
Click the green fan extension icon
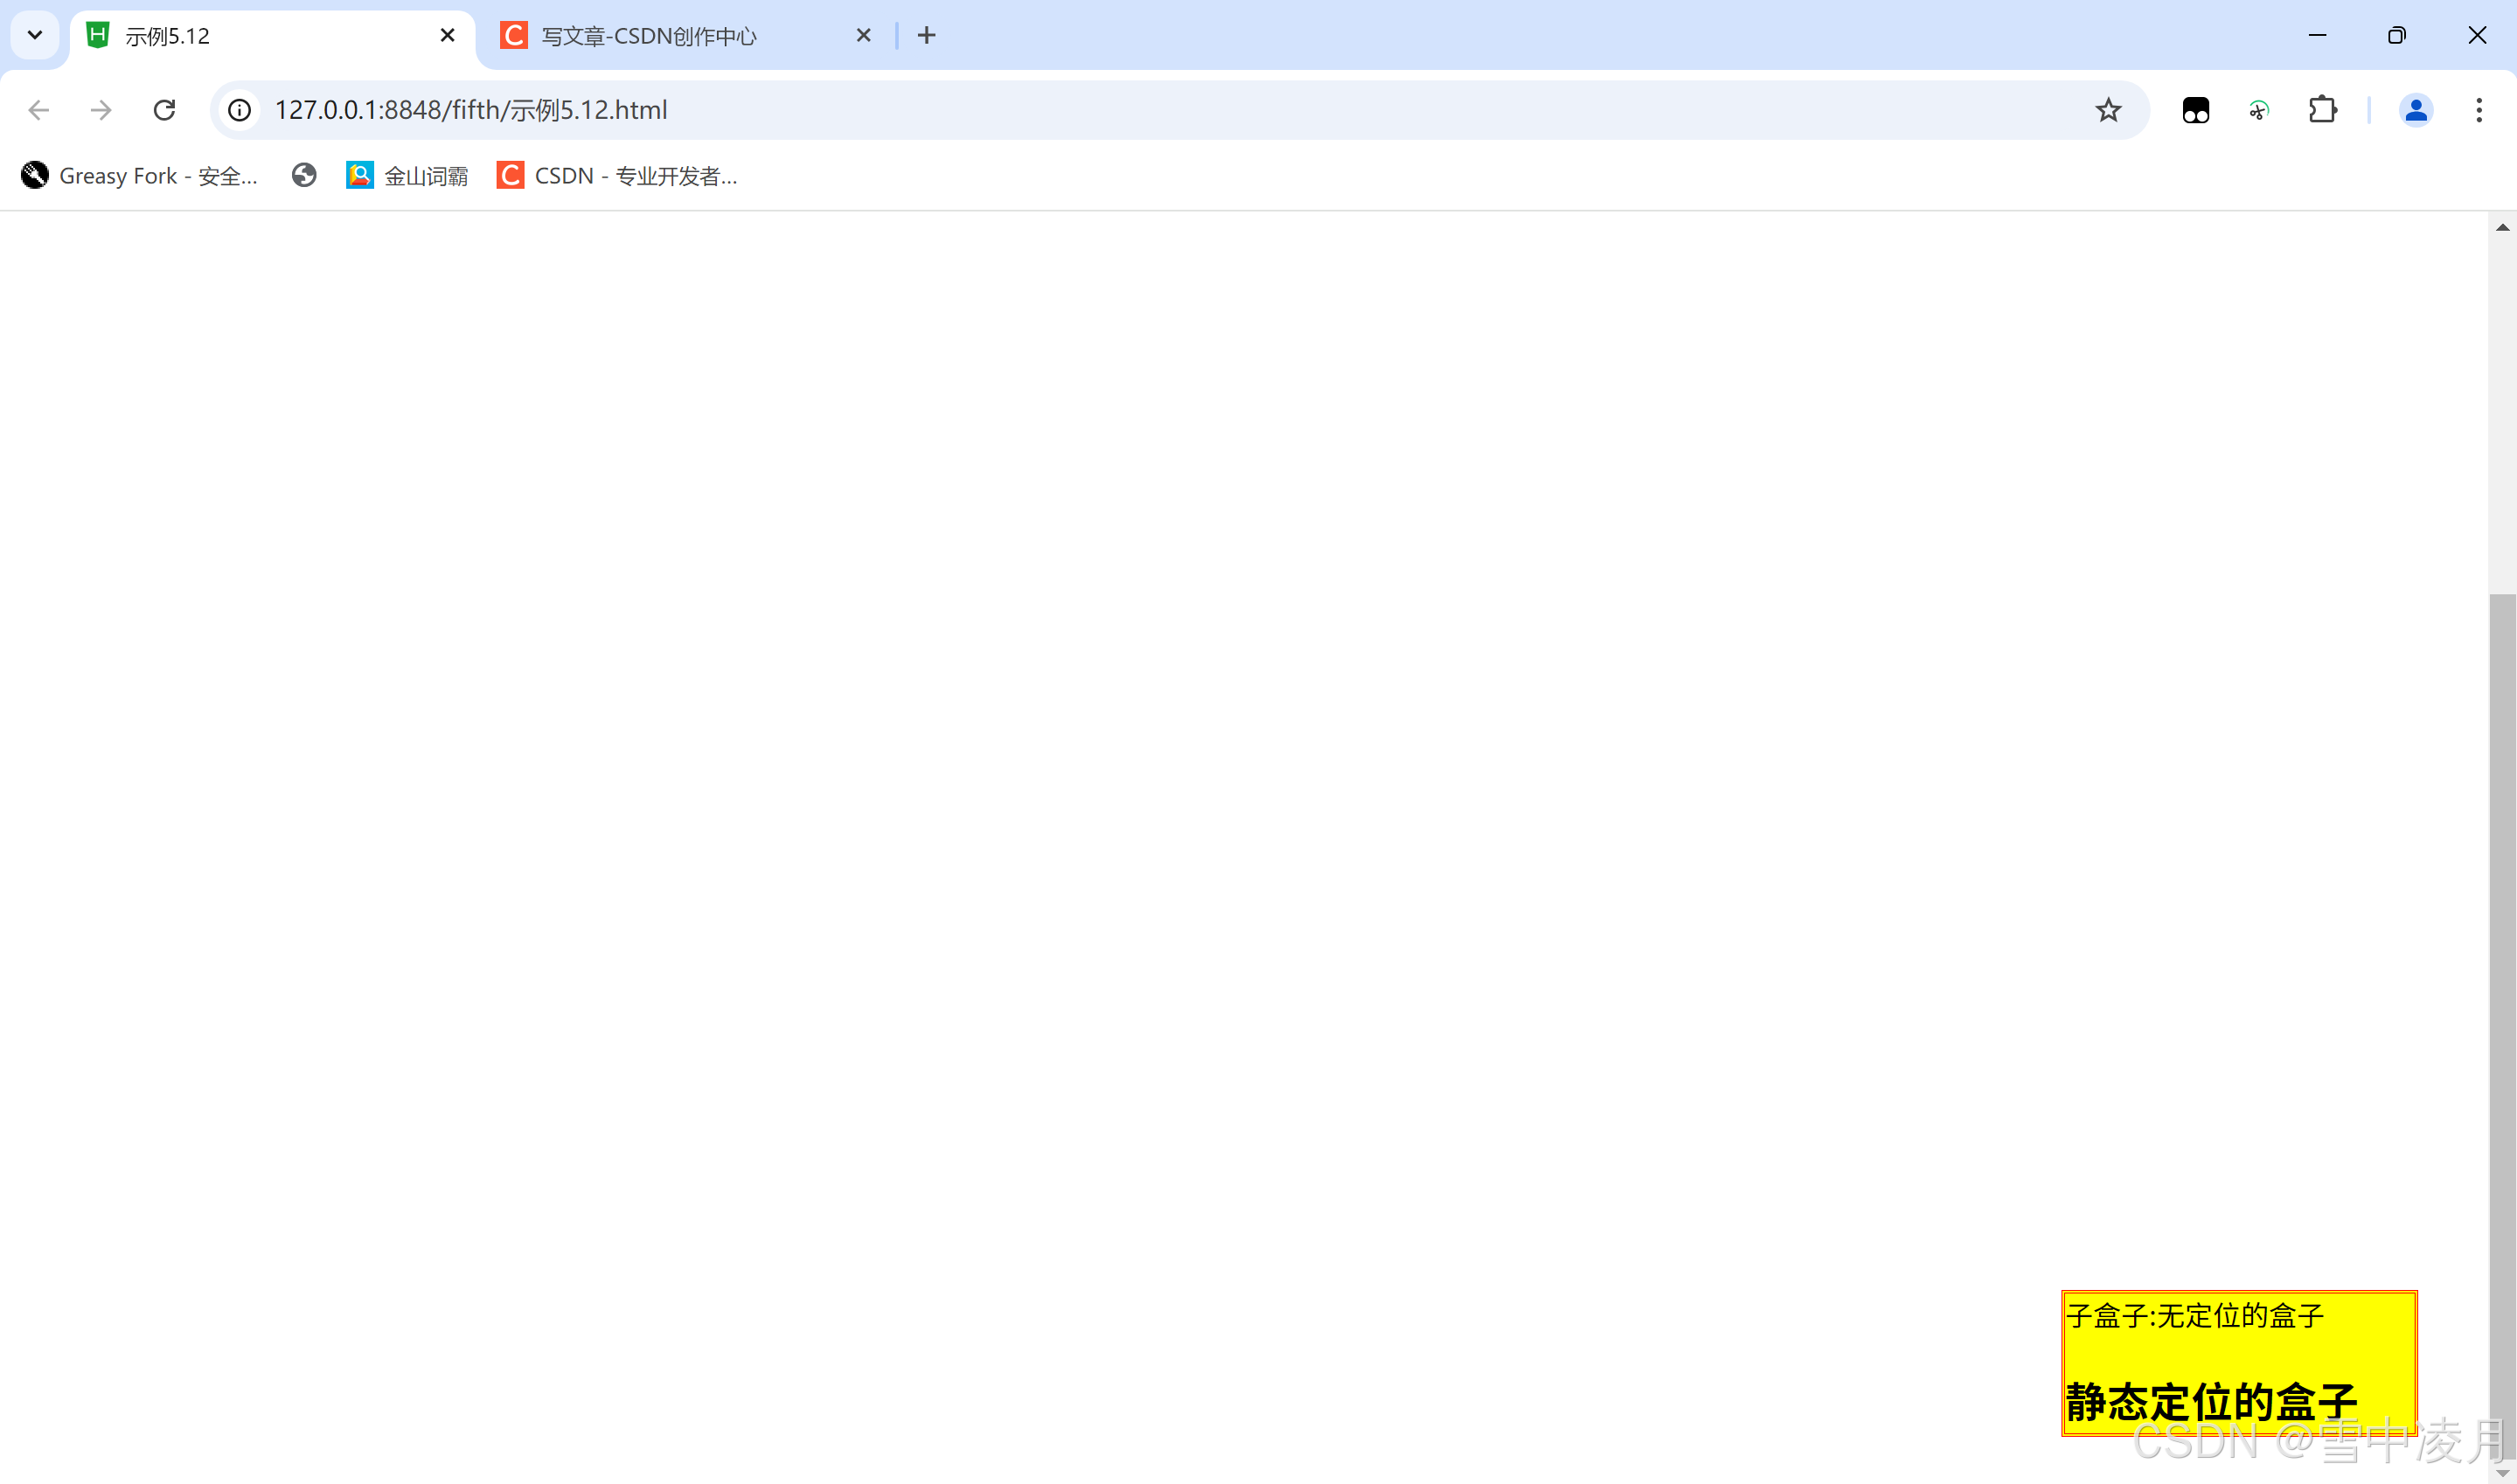(2258, 110)
